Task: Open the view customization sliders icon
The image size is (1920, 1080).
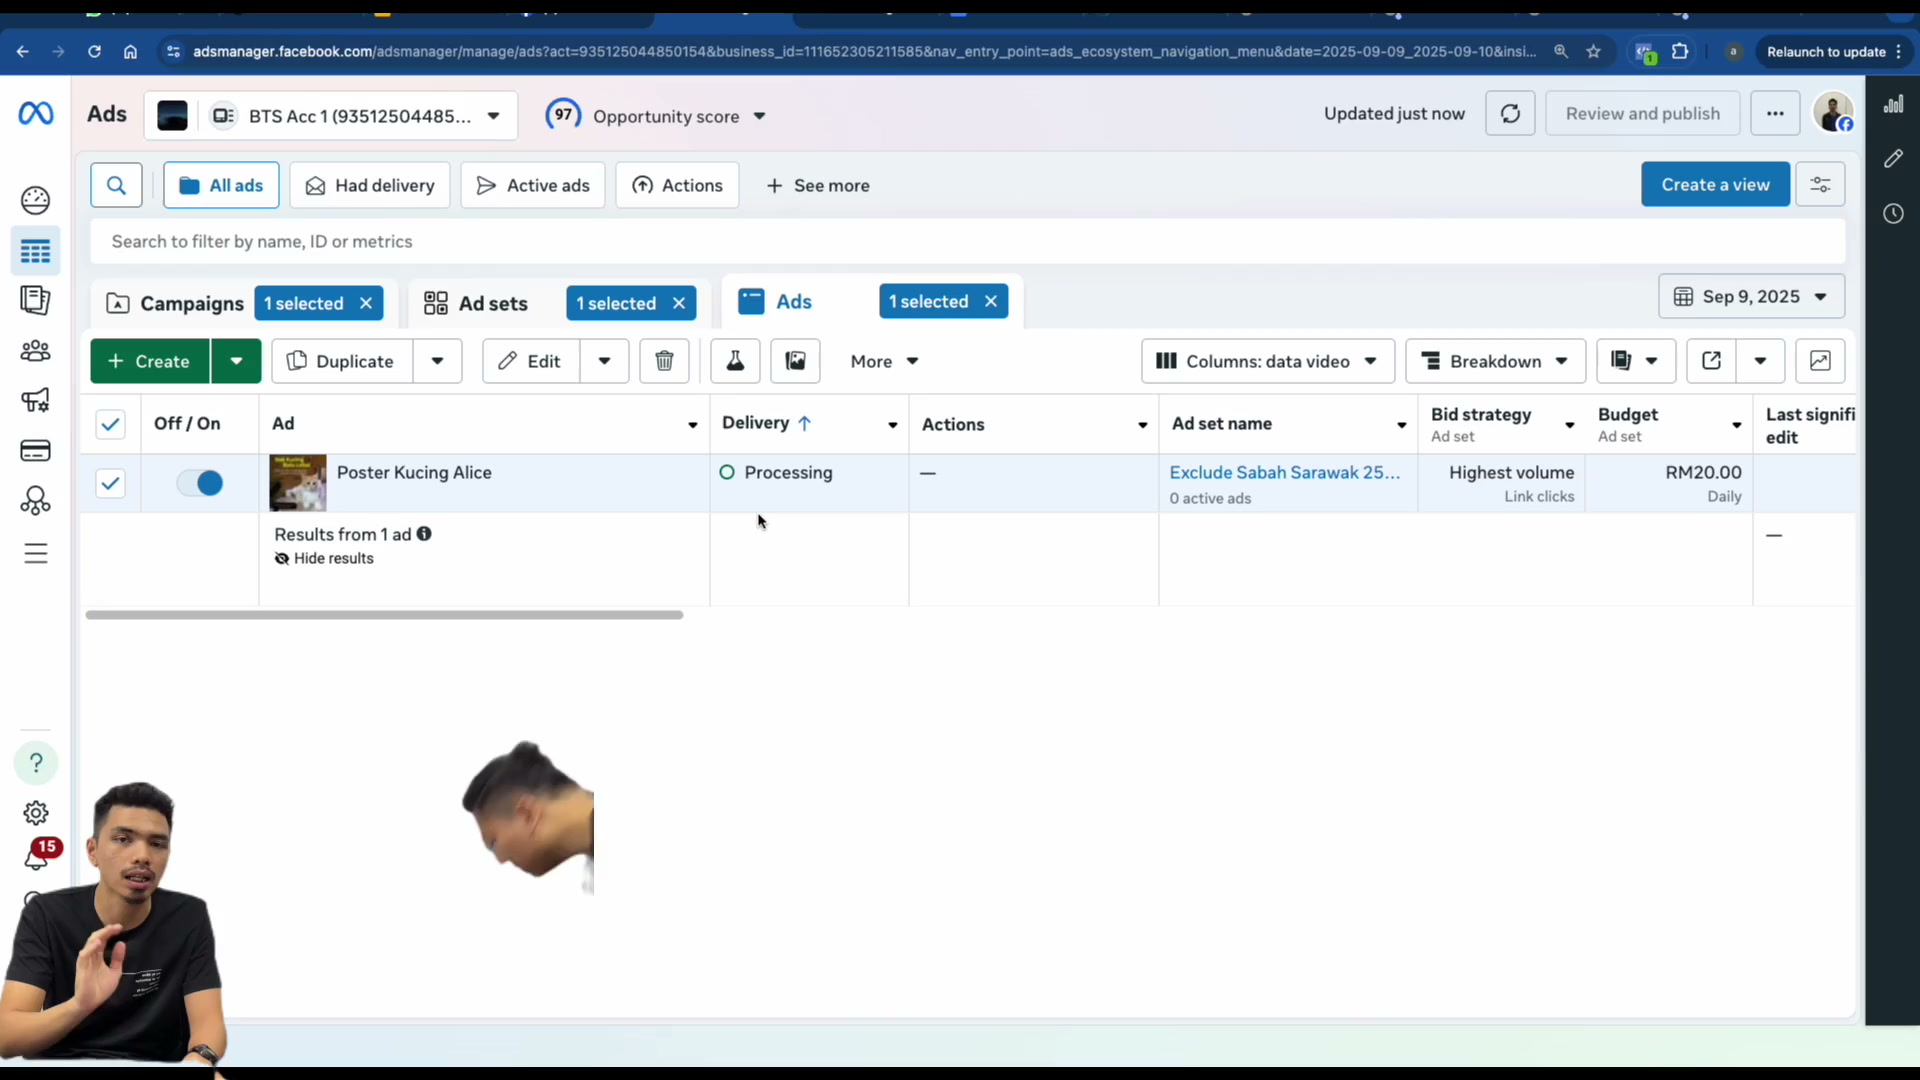Action: click(1820, 185)
